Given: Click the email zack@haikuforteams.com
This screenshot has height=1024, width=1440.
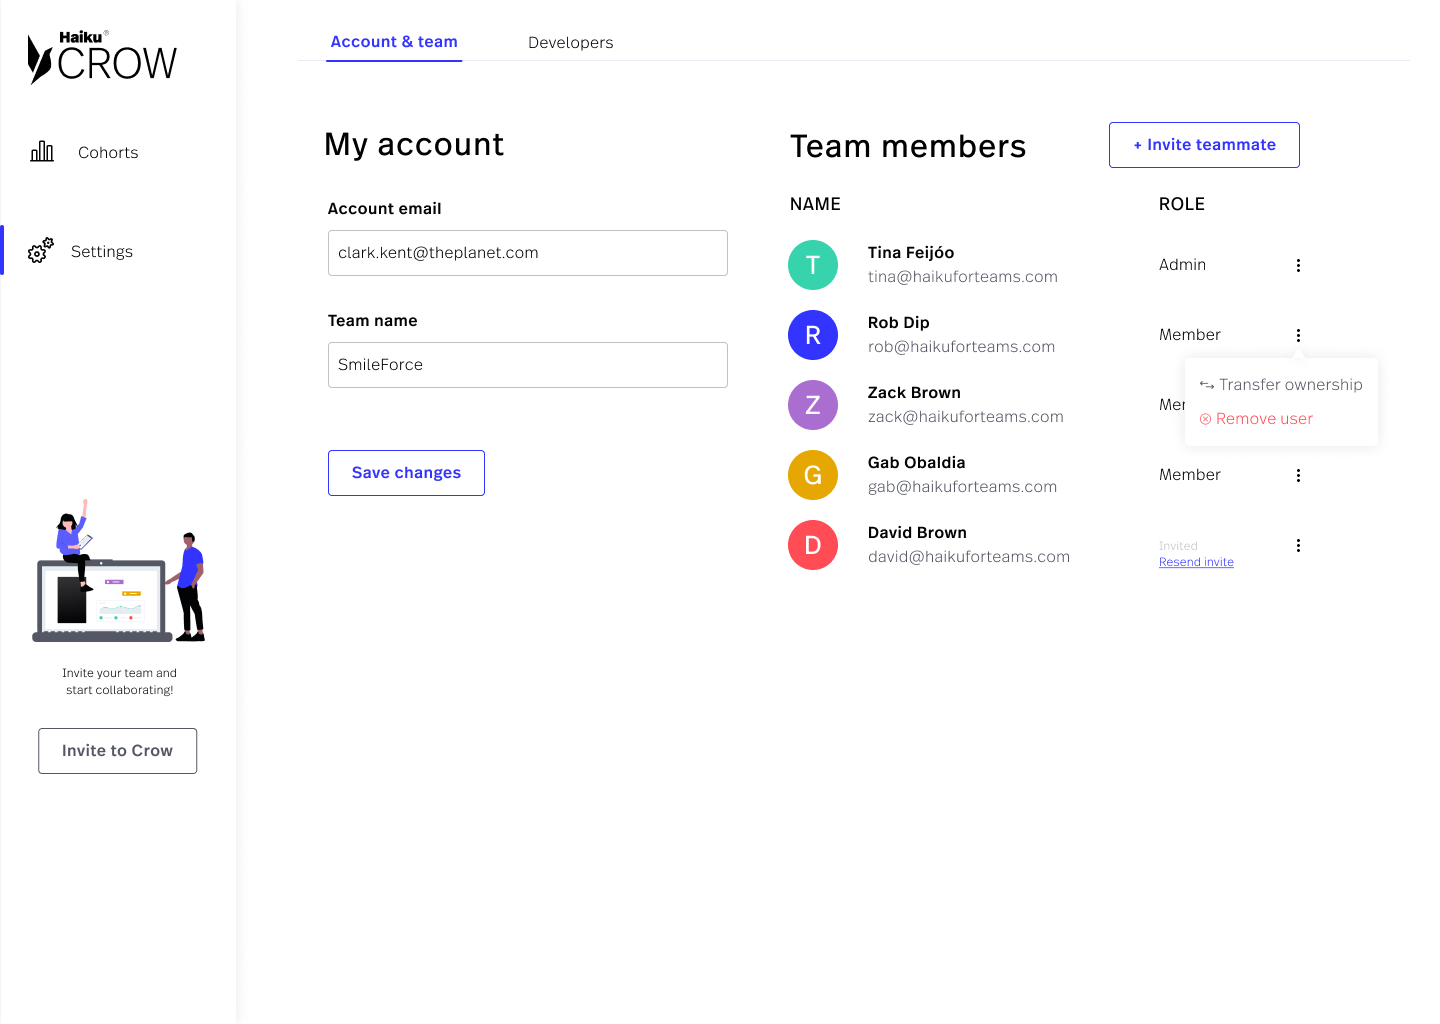Looking at the screenshot, I should click(x=966, y=417).
